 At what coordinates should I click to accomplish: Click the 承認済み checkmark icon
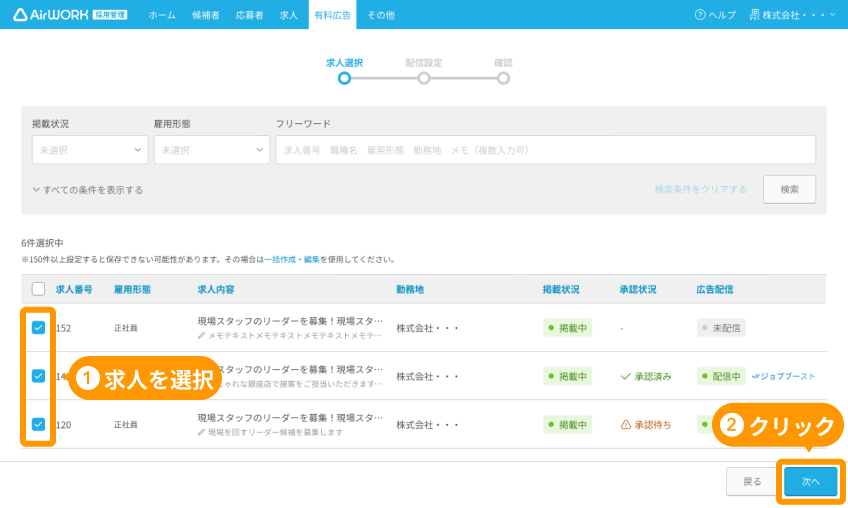[x=626, y=376]
